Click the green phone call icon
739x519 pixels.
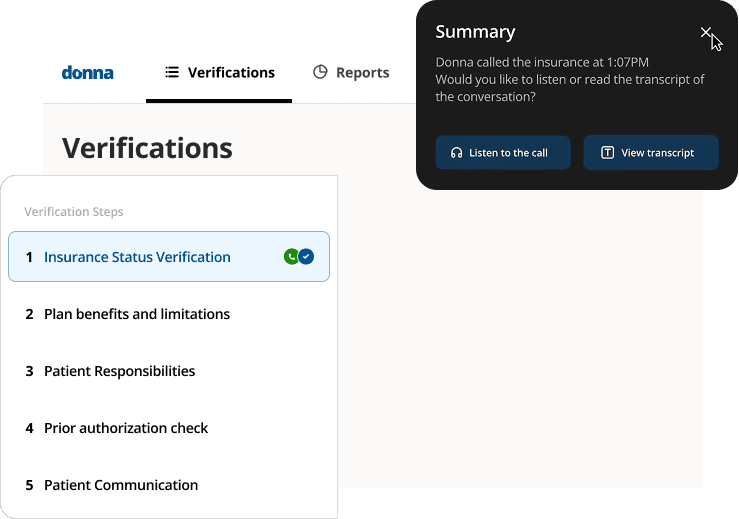tap(291, 256)
